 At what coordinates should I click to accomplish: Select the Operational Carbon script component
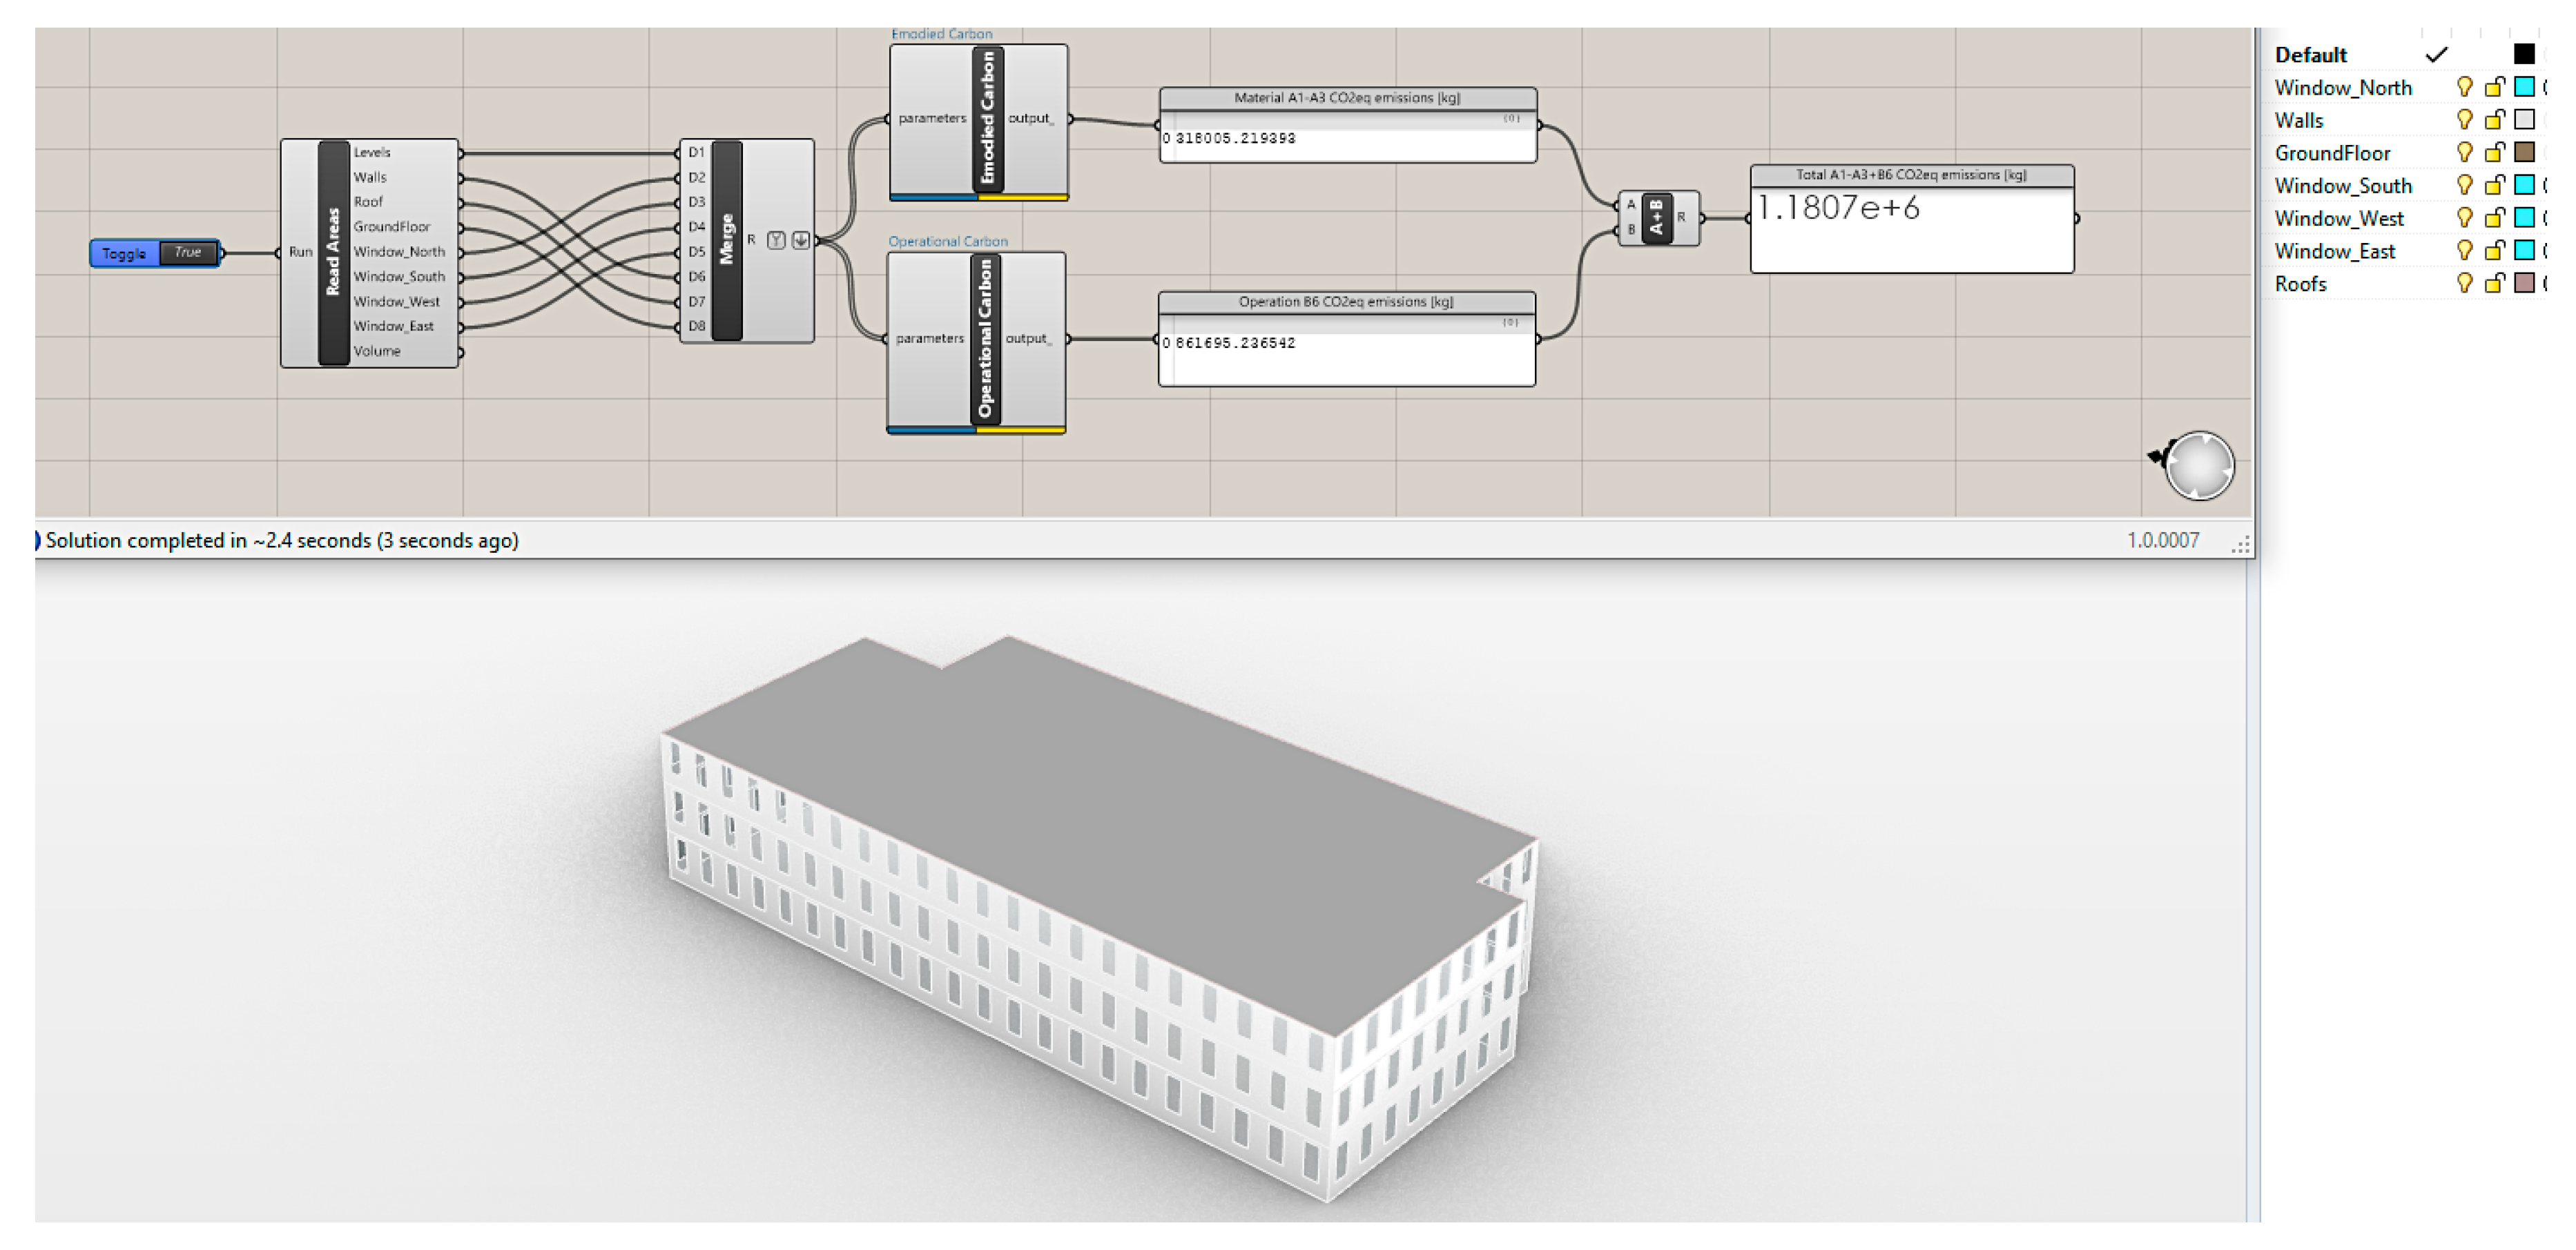click(985, 338)
